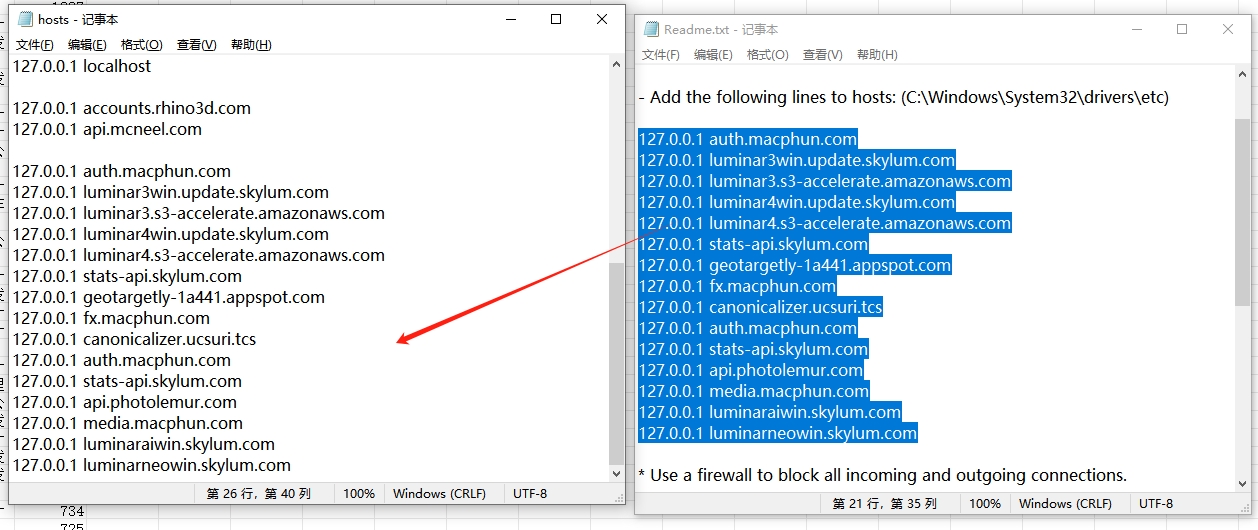Click the Readme.txt vertical scrollbar thumb
Viewport: 1258px width, 530px height.
[x=1242, y=212]
